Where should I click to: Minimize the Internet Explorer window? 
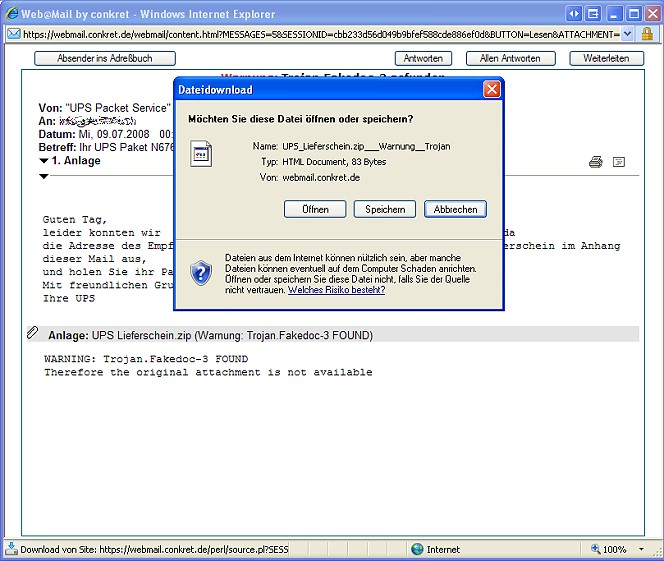(x=614, y=14)
